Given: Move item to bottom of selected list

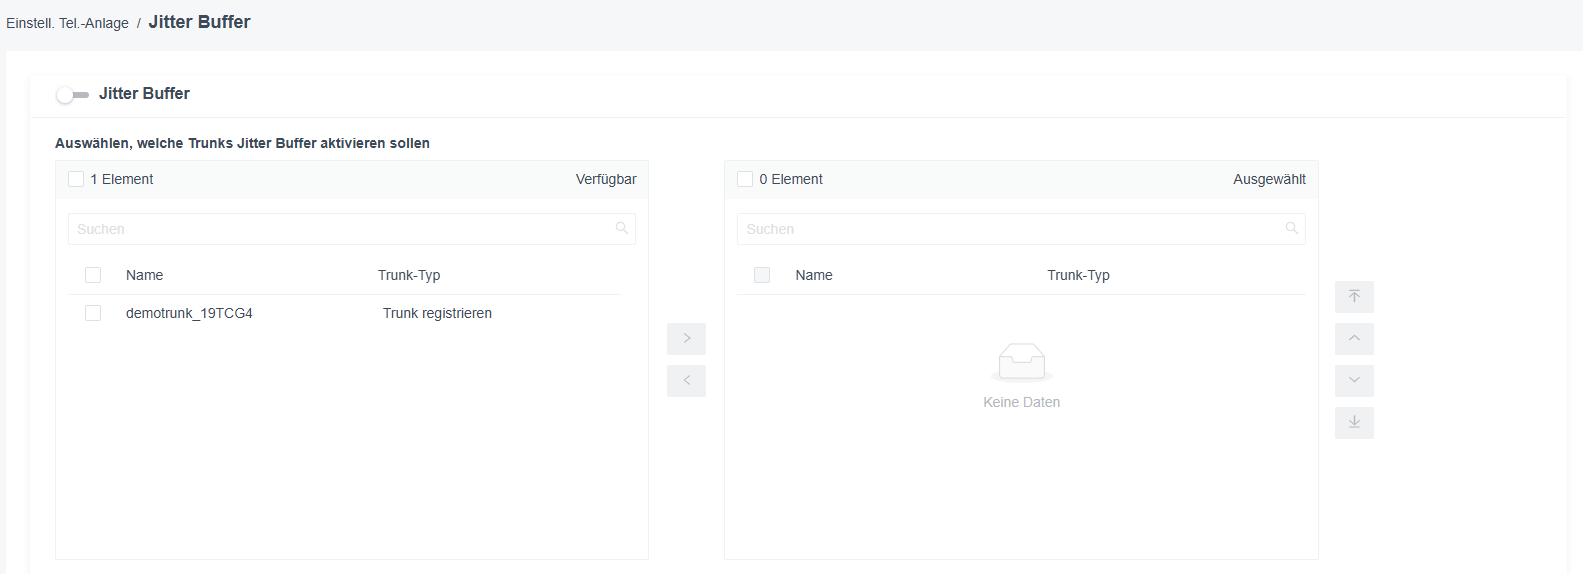Looking at the screenshot, I should 1354,423.
